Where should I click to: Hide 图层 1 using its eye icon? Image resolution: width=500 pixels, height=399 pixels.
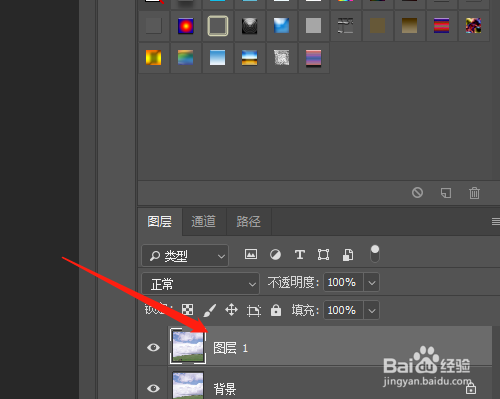(x=153, y=347)
